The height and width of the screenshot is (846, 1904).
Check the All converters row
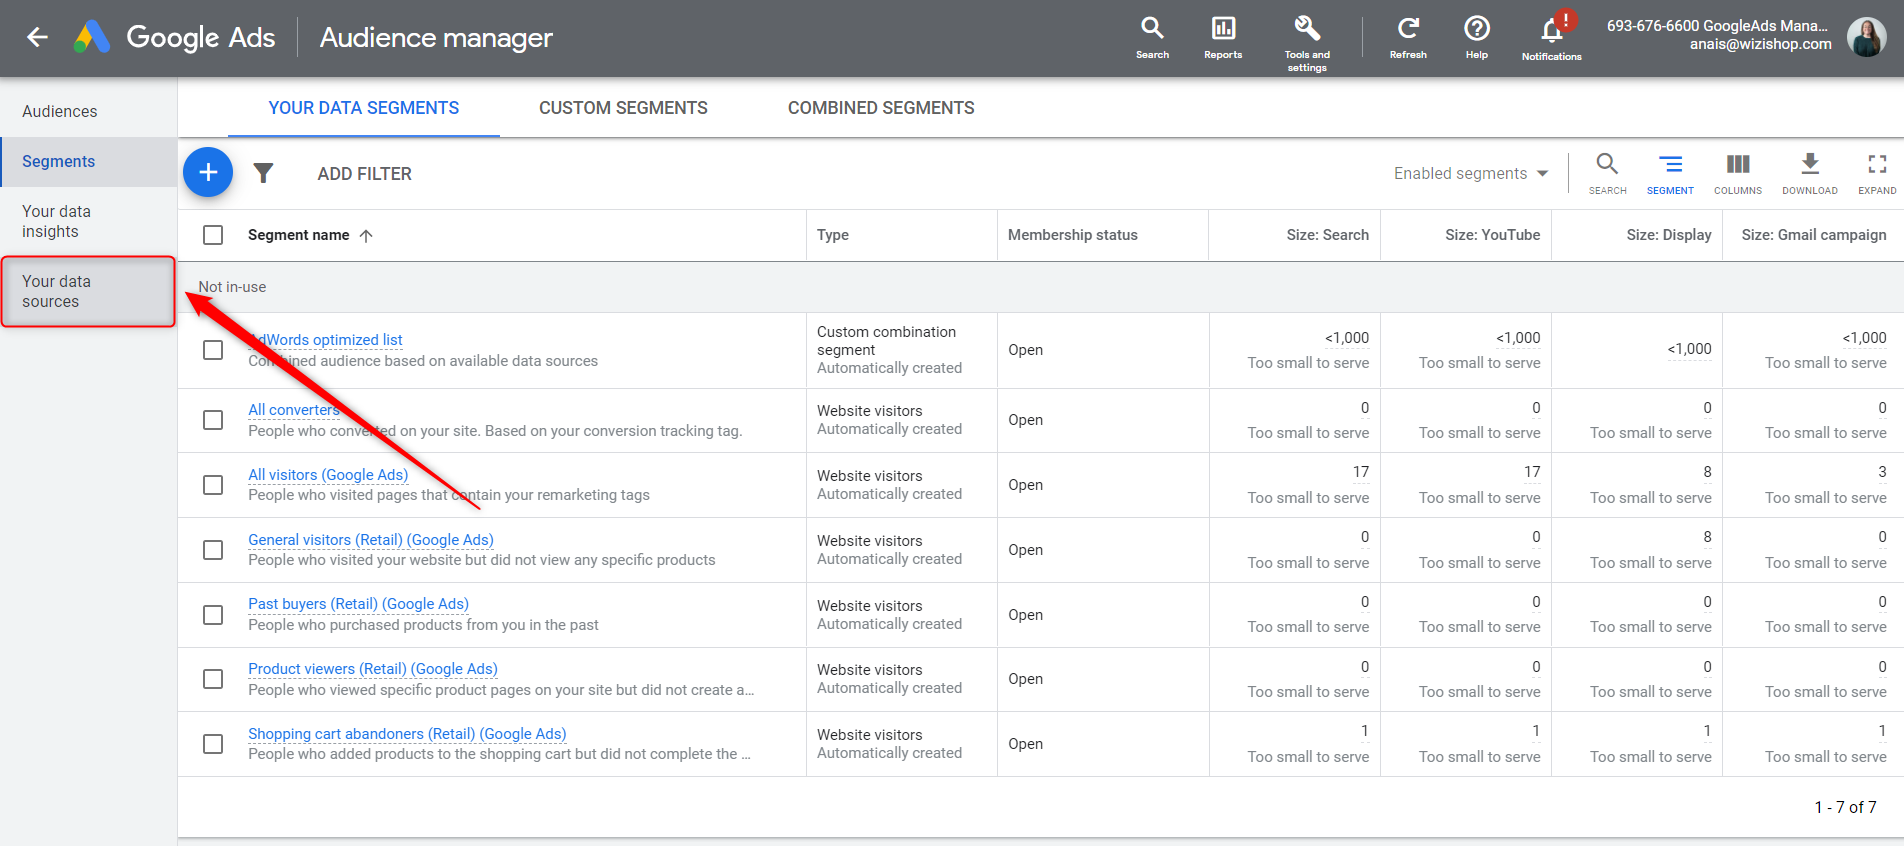tap(213, 420)
